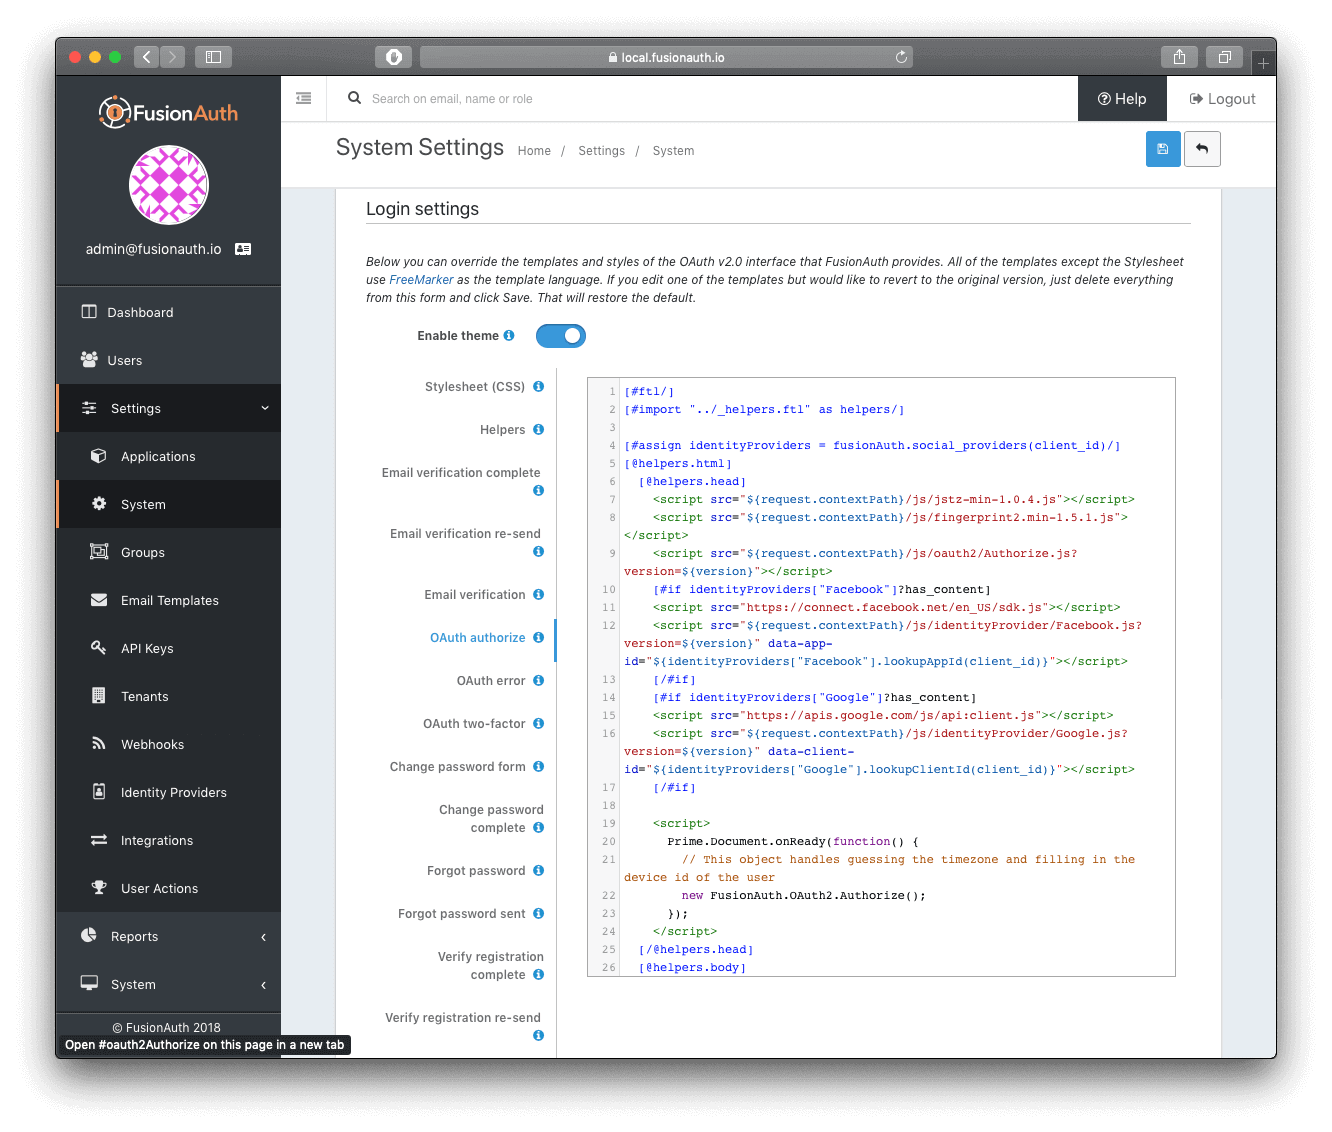Screen dimensions: 1332x1132
Task: Toggle the Enable theme switch
Action: coord(561,336)
